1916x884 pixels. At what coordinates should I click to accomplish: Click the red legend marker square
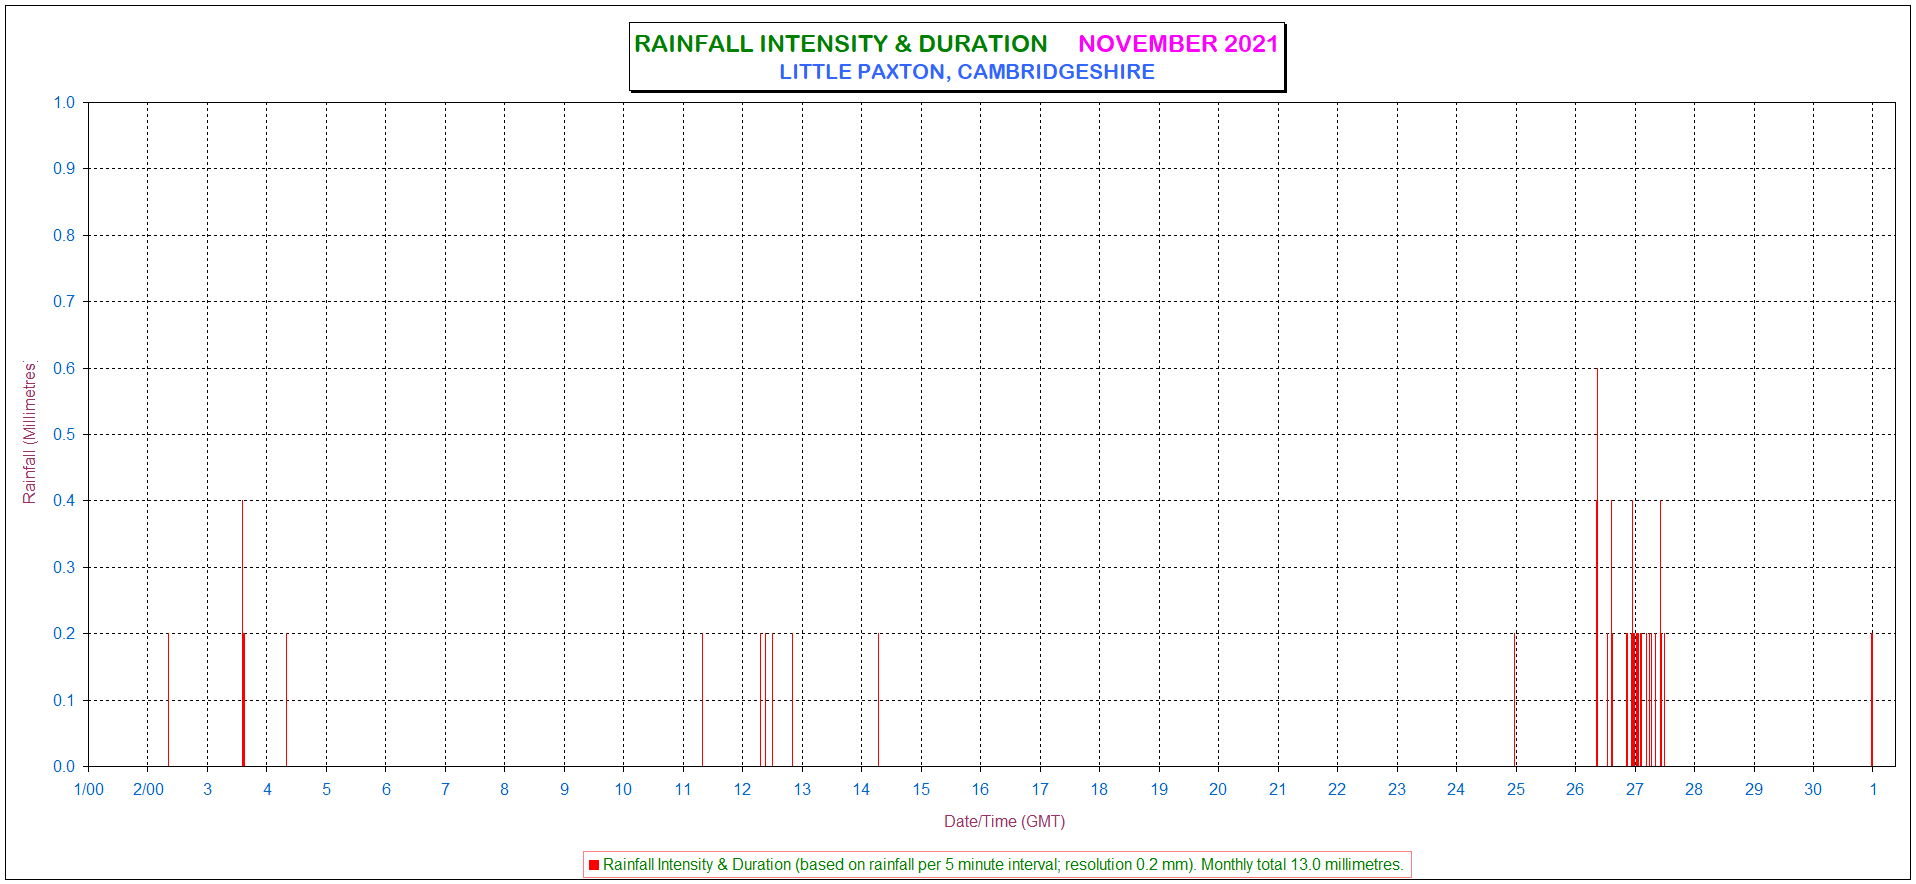click(594, 865)
